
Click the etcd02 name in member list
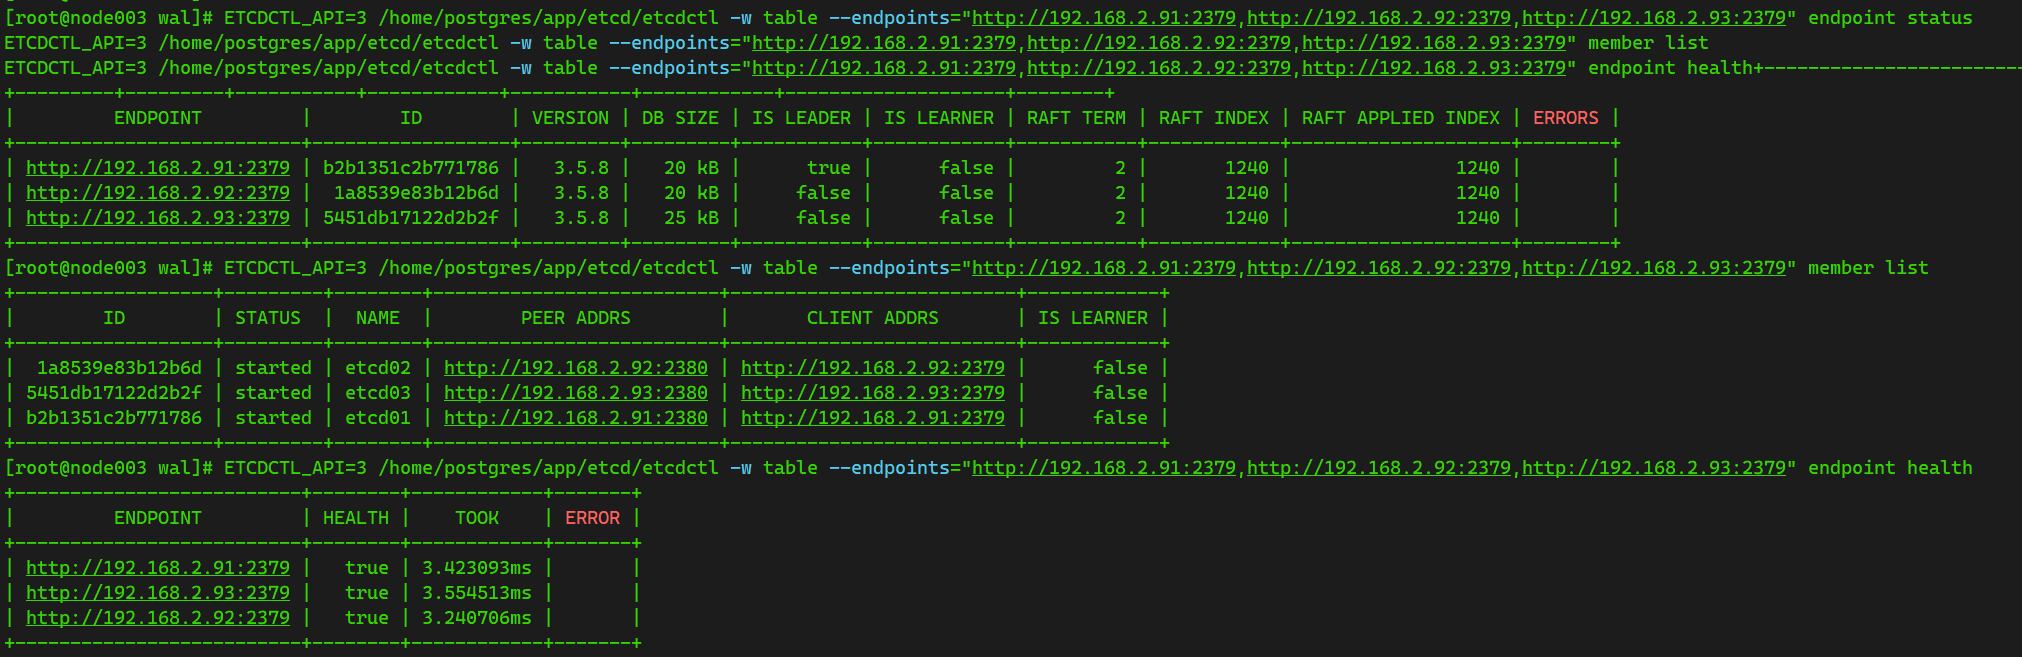pyautogui.click(x=377, y=368)
